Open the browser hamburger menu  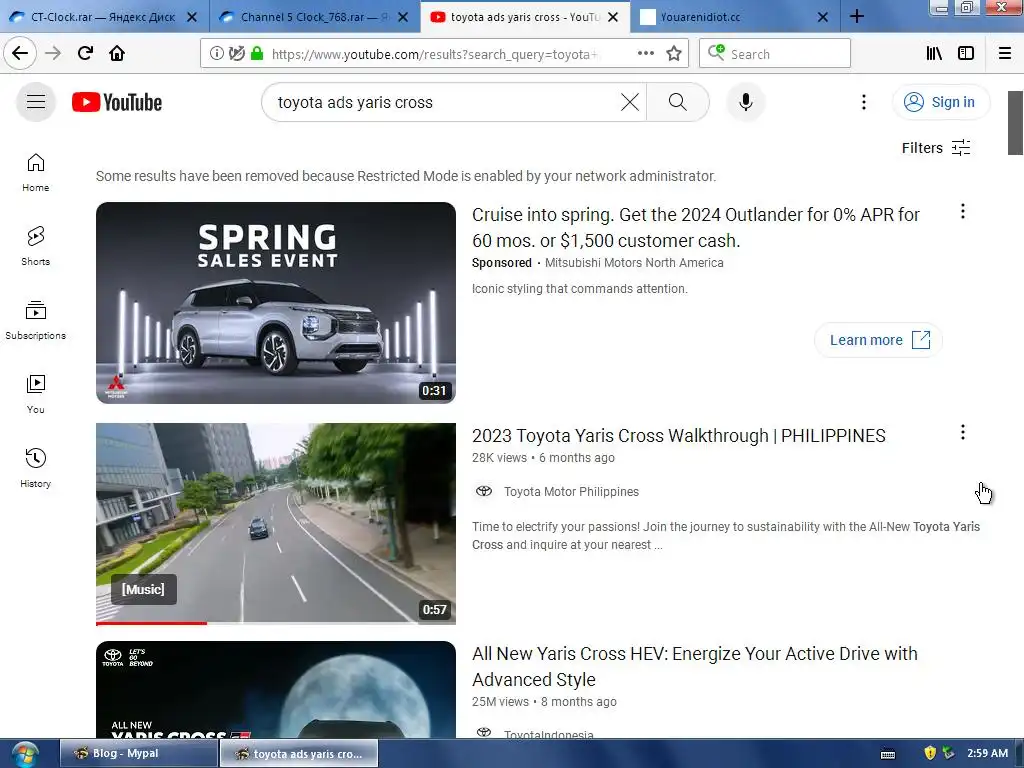(1004, 54)
